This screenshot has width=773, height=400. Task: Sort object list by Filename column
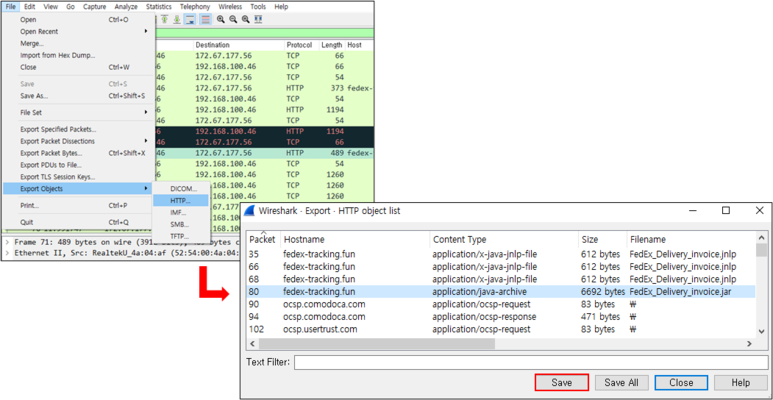pyautogui.click(x=691, y=239)
